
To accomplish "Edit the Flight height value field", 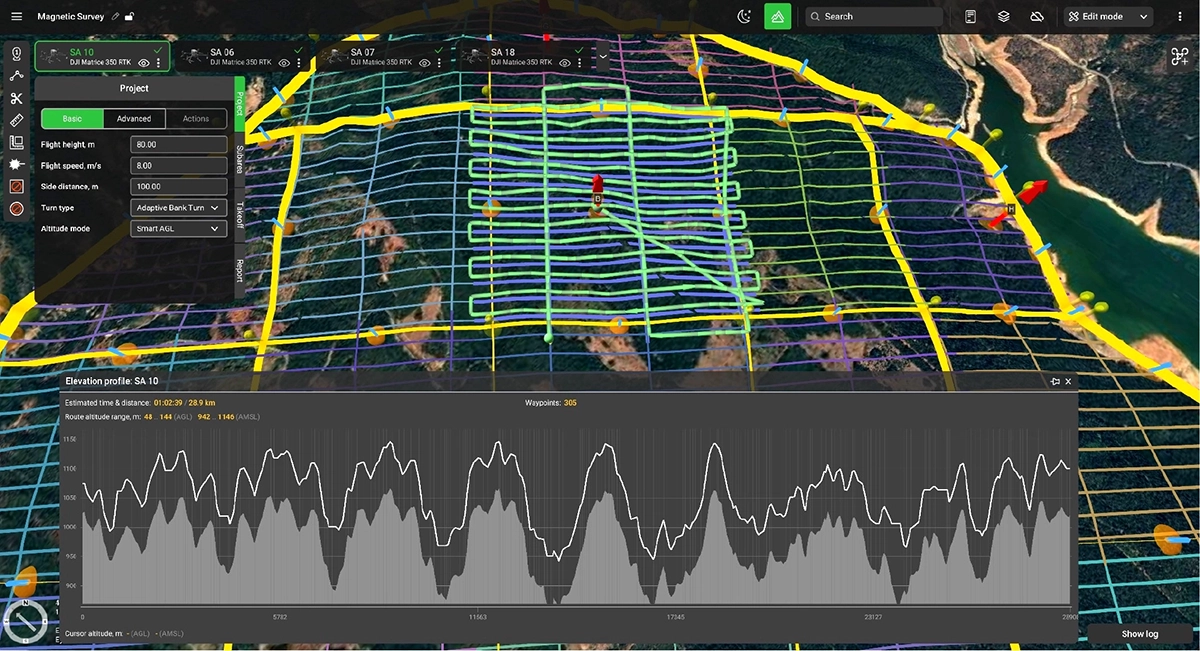I will point(178,143).
